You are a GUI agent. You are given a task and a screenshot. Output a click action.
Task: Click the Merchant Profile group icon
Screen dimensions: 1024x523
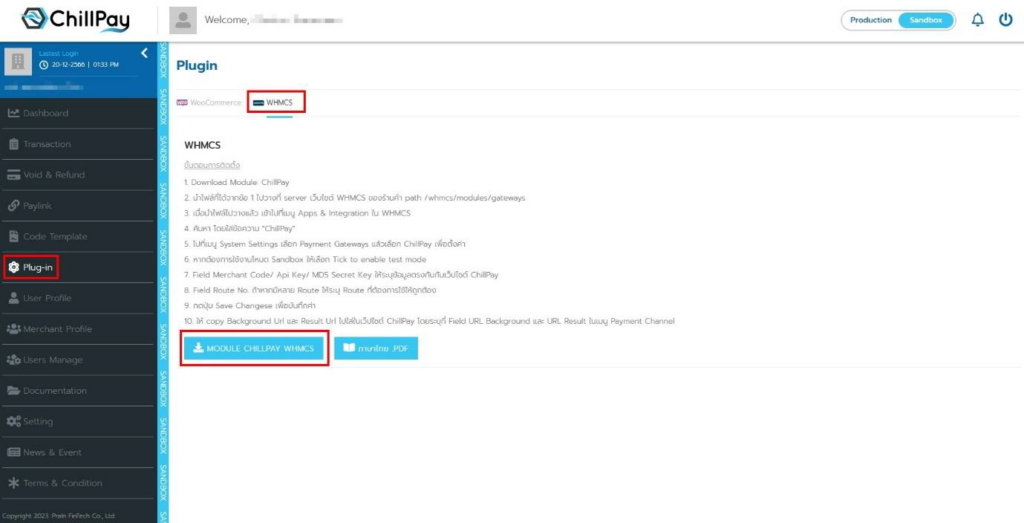tap(14, 329)
